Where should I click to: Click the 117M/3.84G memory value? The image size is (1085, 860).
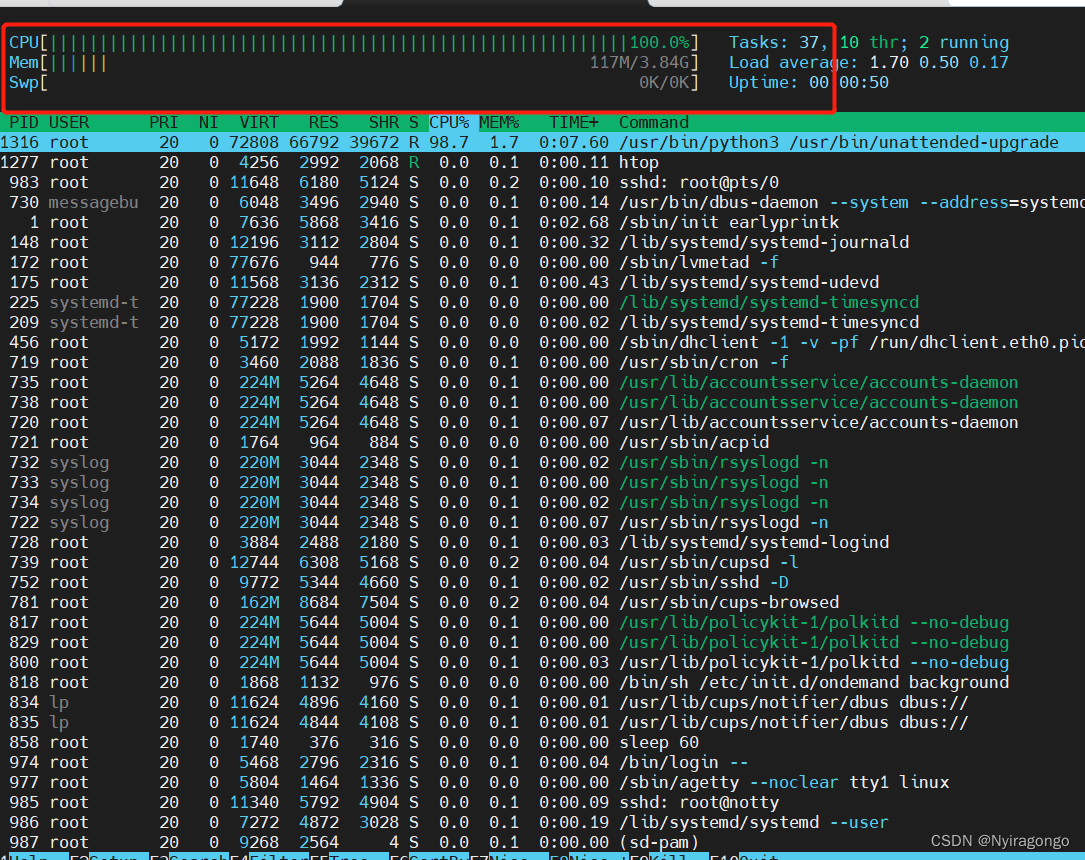point(639,63)
